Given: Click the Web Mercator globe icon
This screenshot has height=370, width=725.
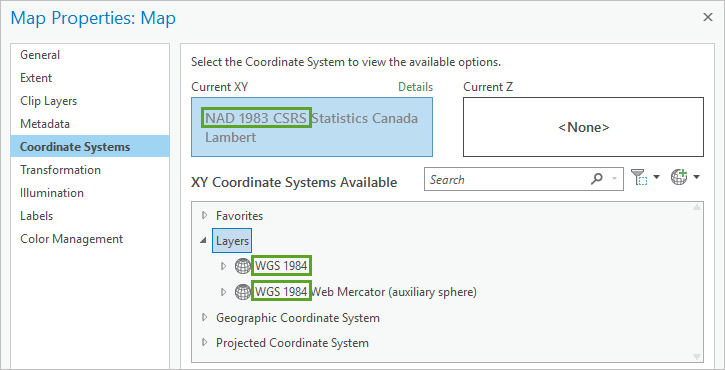Looking at the screenshot, I should (x=243, y=292).
